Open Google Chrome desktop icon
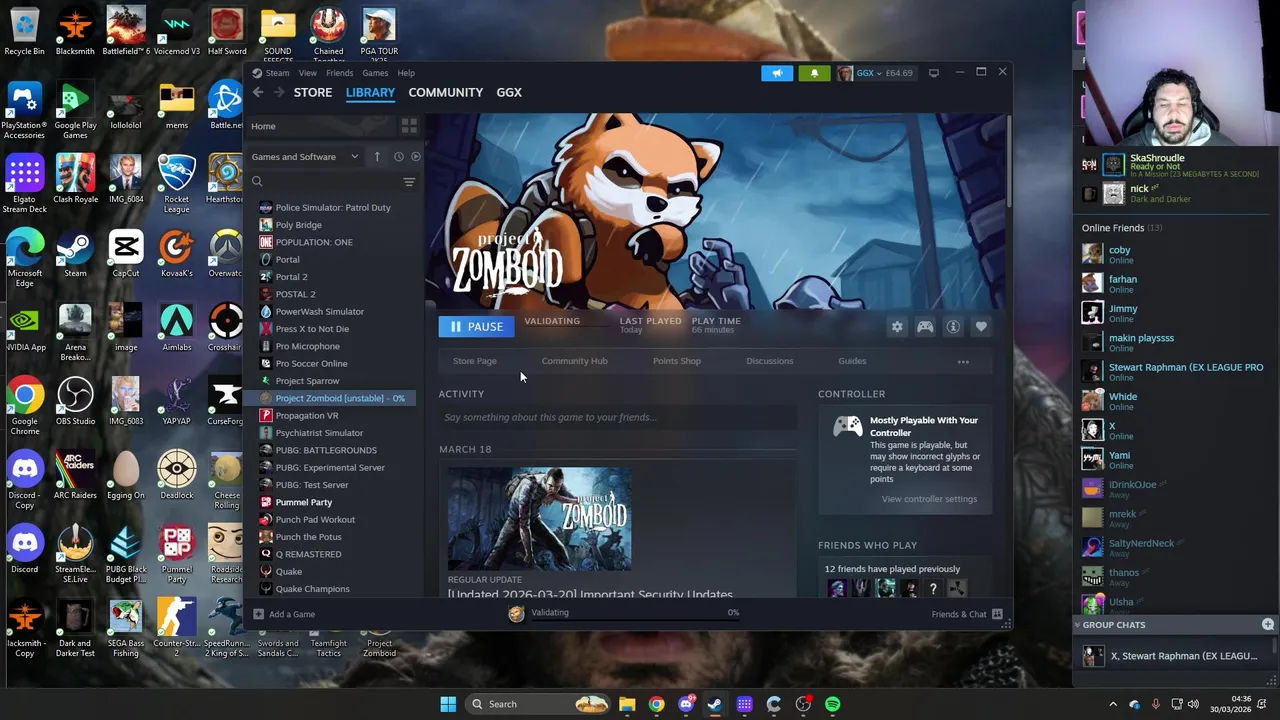This screenshot has width=1280, height=720. point(24,405)
